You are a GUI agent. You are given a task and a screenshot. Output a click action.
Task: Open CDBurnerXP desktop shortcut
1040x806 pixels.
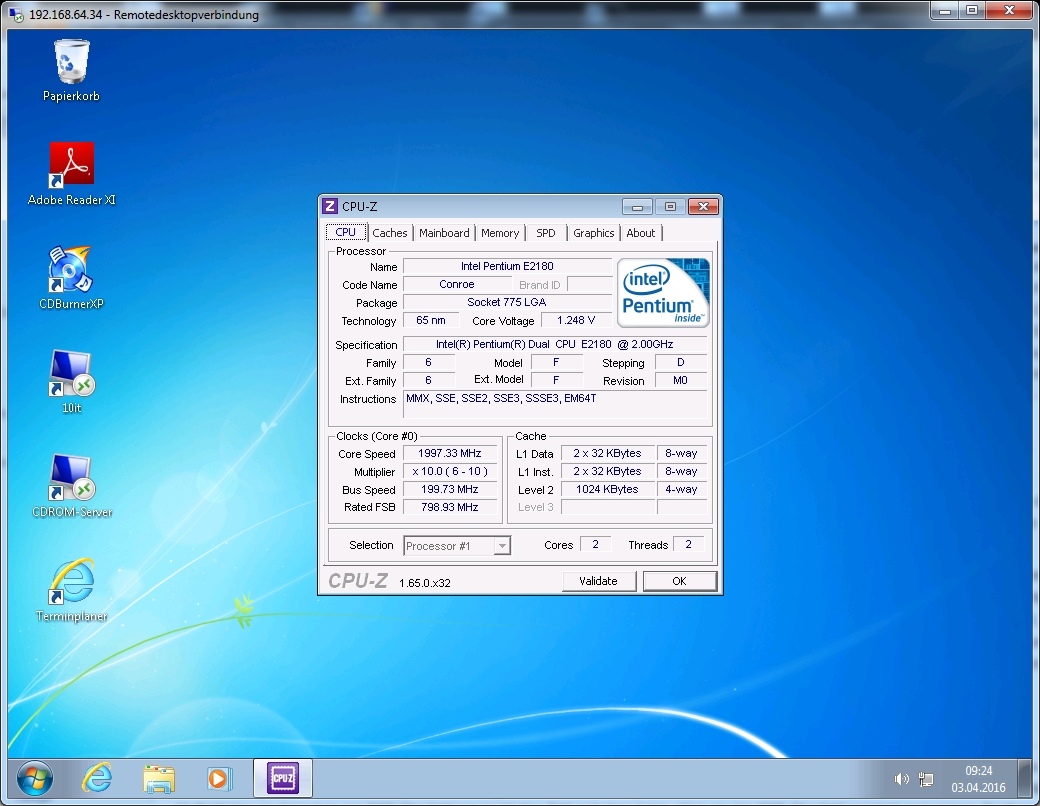[x=71, y=278]
